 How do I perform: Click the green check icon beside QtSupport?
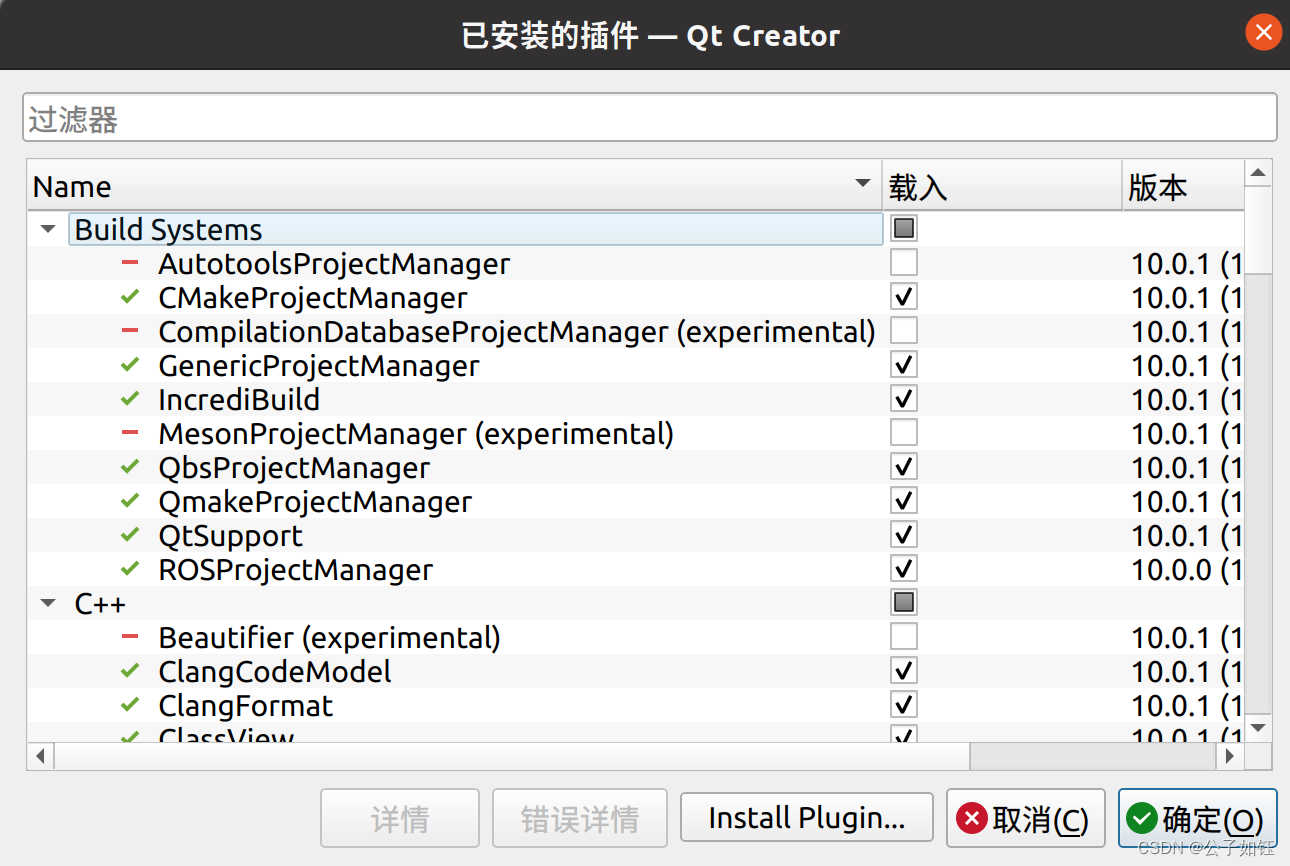pos(129,535)
